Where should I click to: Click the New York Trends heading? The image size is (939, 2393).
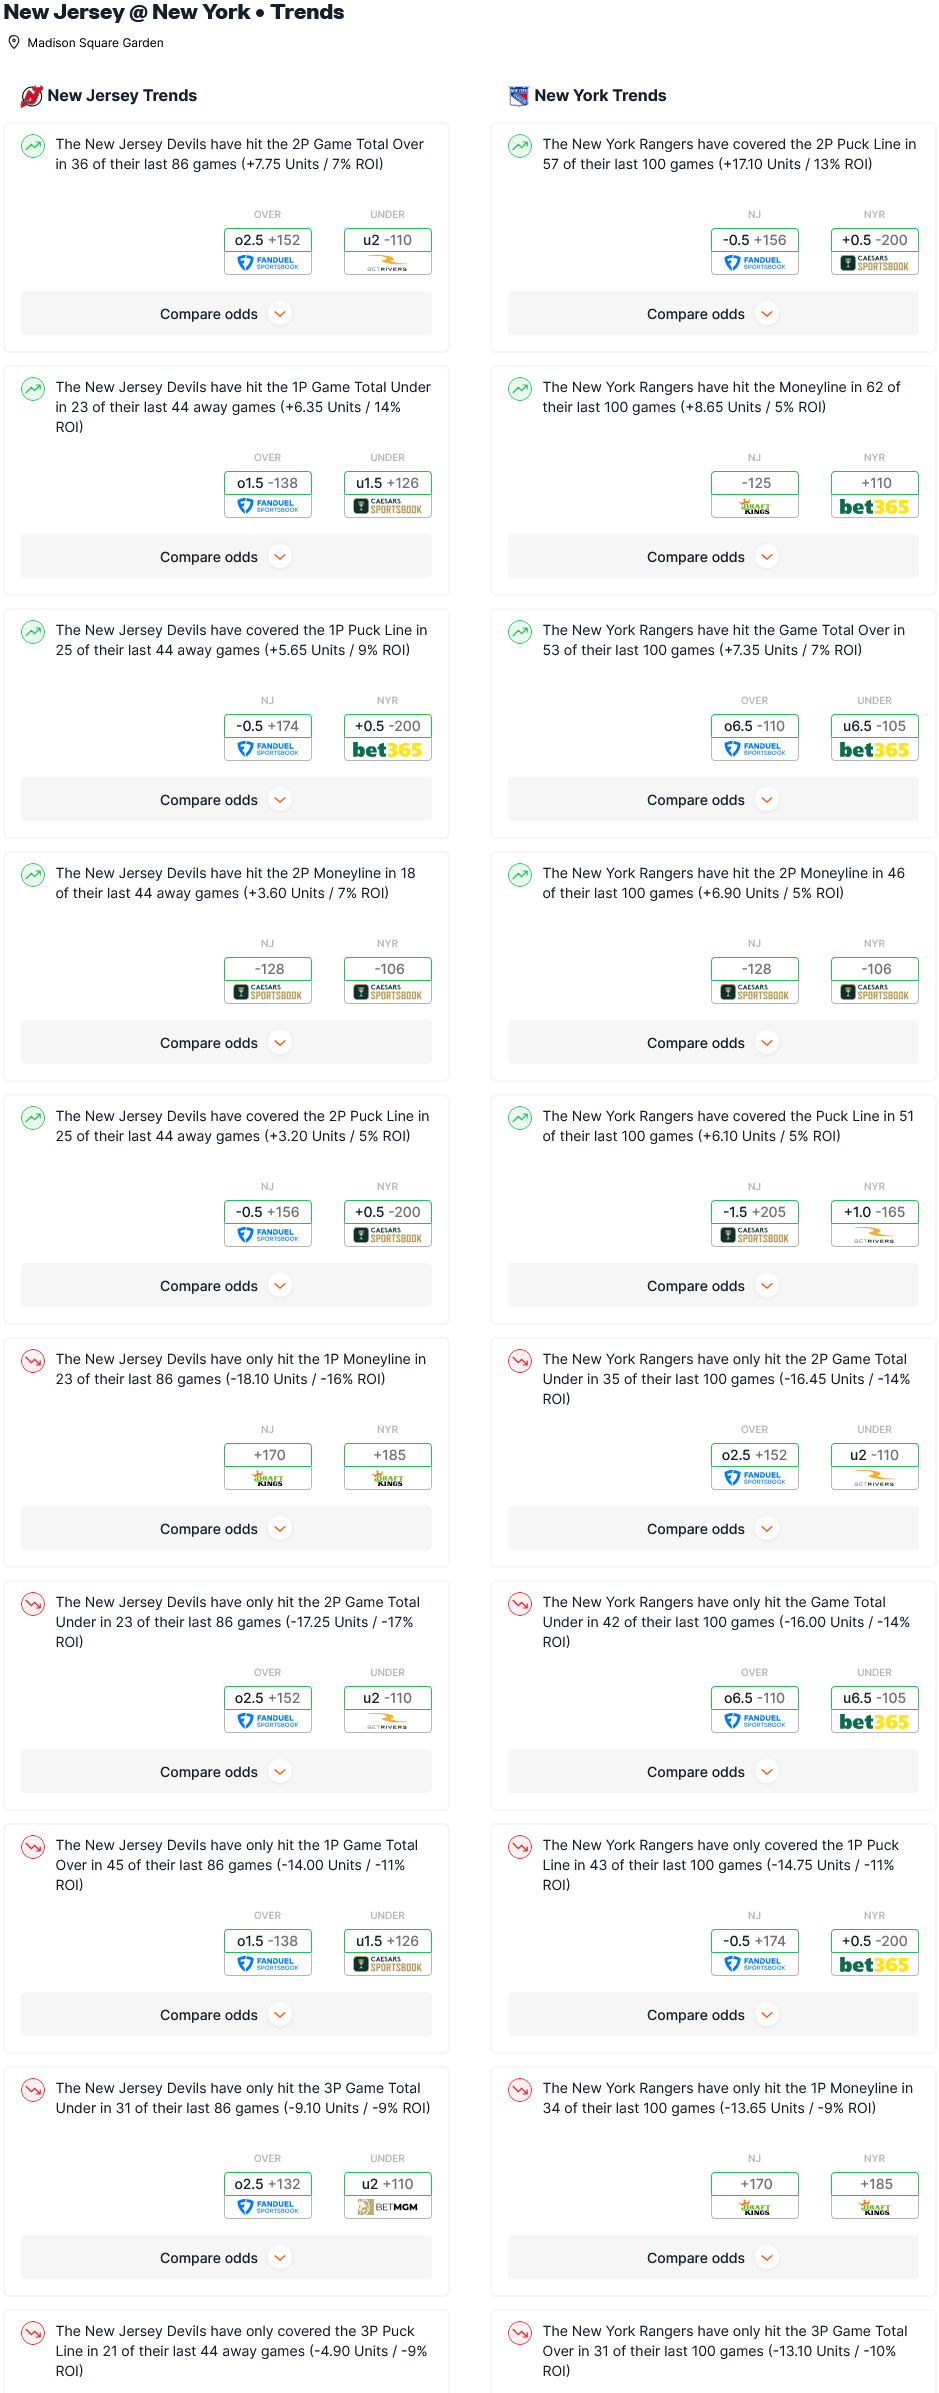[600, 96]
